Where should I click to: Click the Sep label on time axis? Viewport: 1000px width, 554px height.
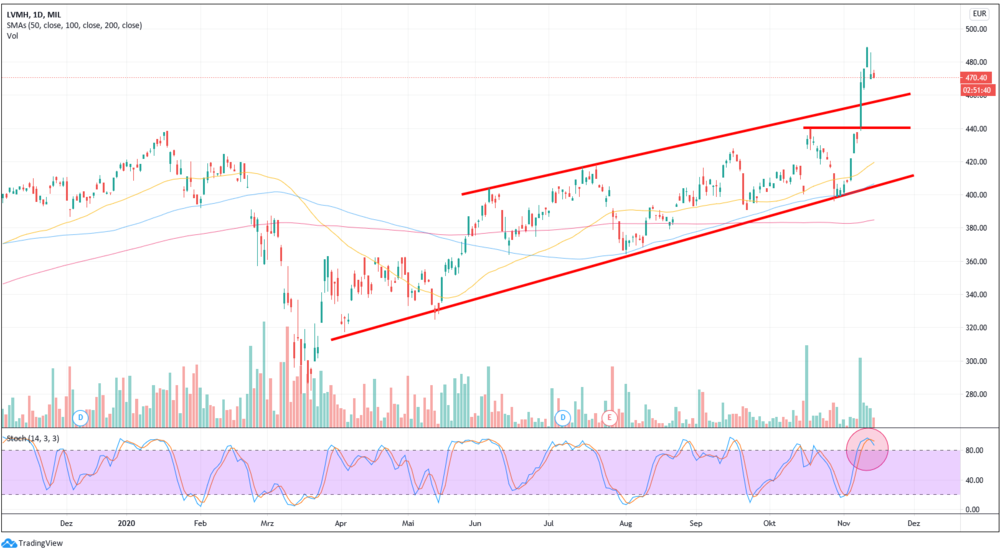(696, 523)
